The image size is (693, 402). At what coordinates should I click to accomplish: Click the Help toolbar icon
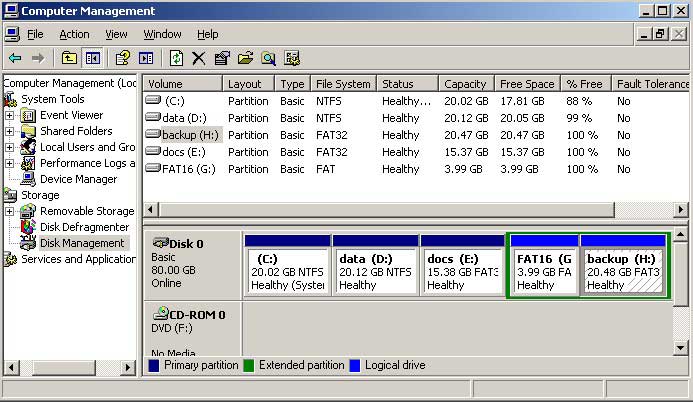click(123, 58)
